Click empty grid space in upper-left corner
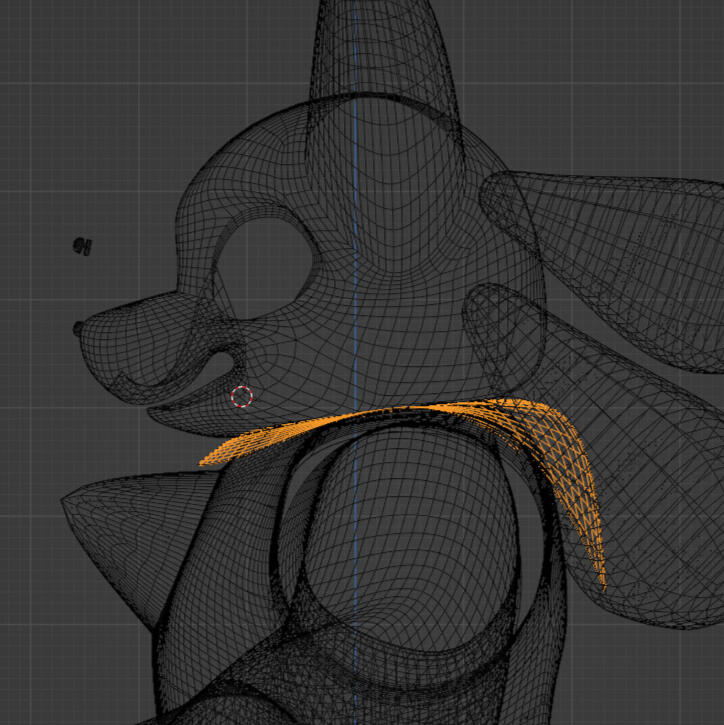The width and height of the screenshot is (724, 725). [x=60, y=60]
